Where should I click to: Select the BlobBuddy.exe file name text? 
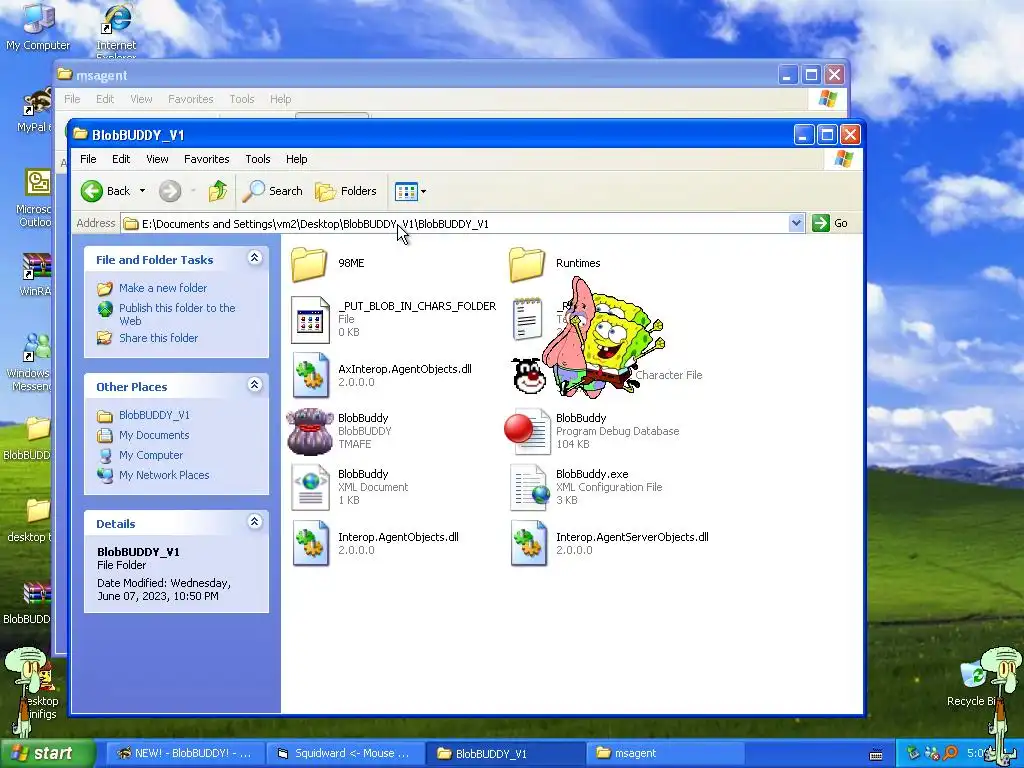[592, 474]
